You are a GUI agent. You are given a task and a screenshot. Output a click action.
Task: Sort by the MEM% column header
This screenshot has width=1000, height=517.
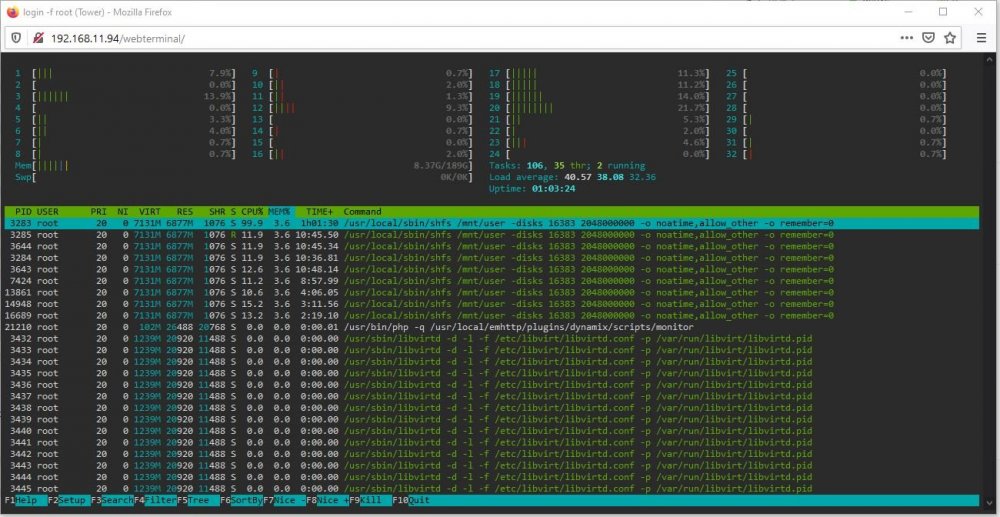279,212
